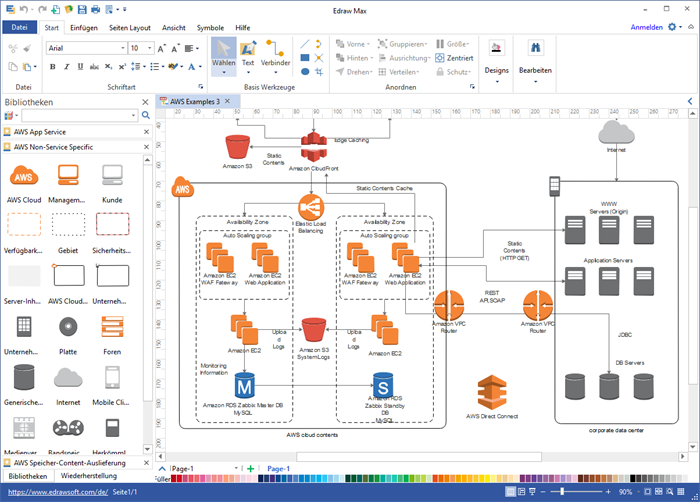Click the Bearbeiten edit icon
The width and height of the screenshot is (700, 502).
click(535, 57)
